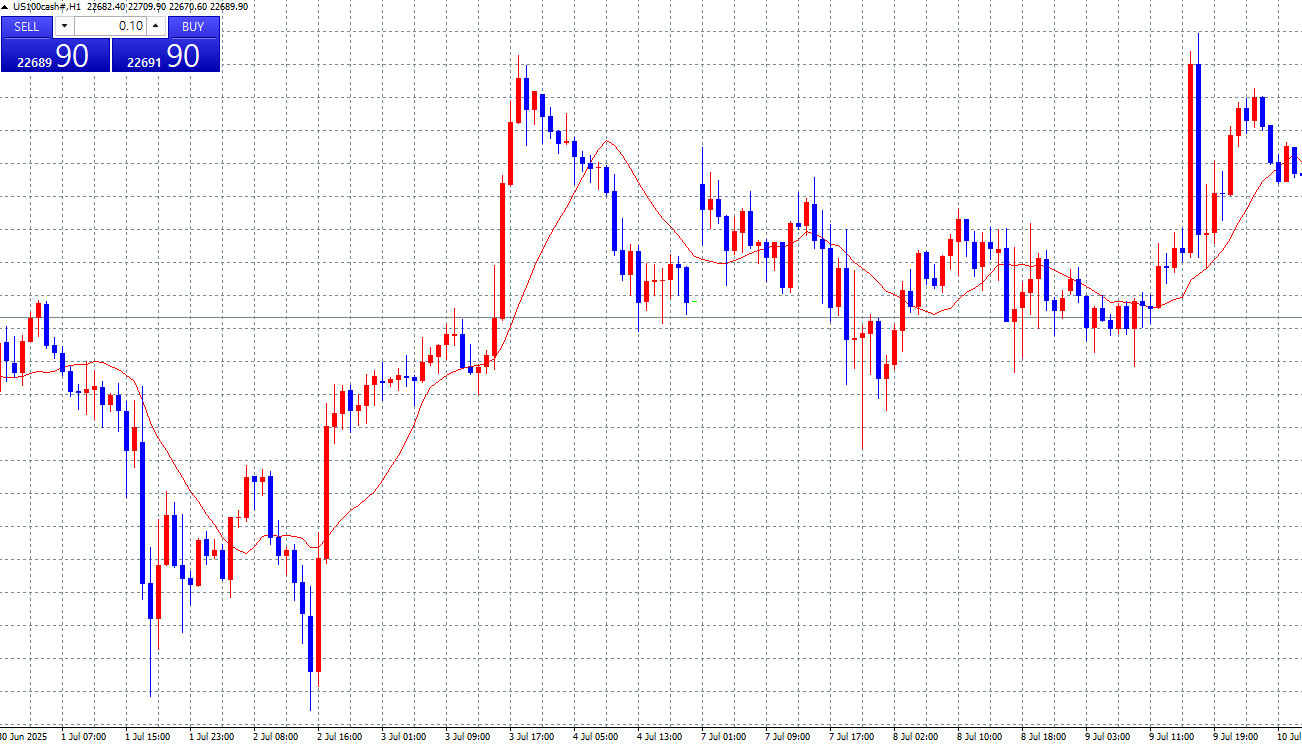
Task: Click the 3 Jul 17:00 time label
Action: 530,737
